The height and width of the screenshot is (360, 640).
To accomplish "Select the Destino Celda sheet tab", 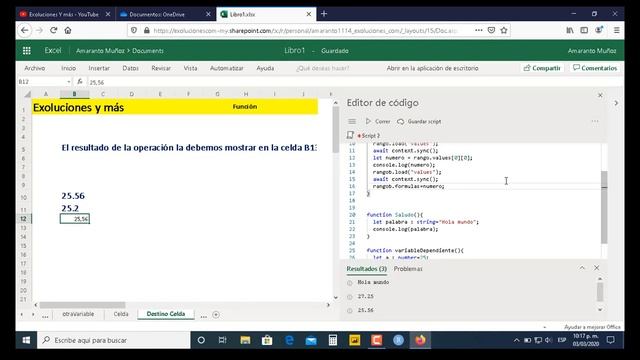I will [166, 314].
